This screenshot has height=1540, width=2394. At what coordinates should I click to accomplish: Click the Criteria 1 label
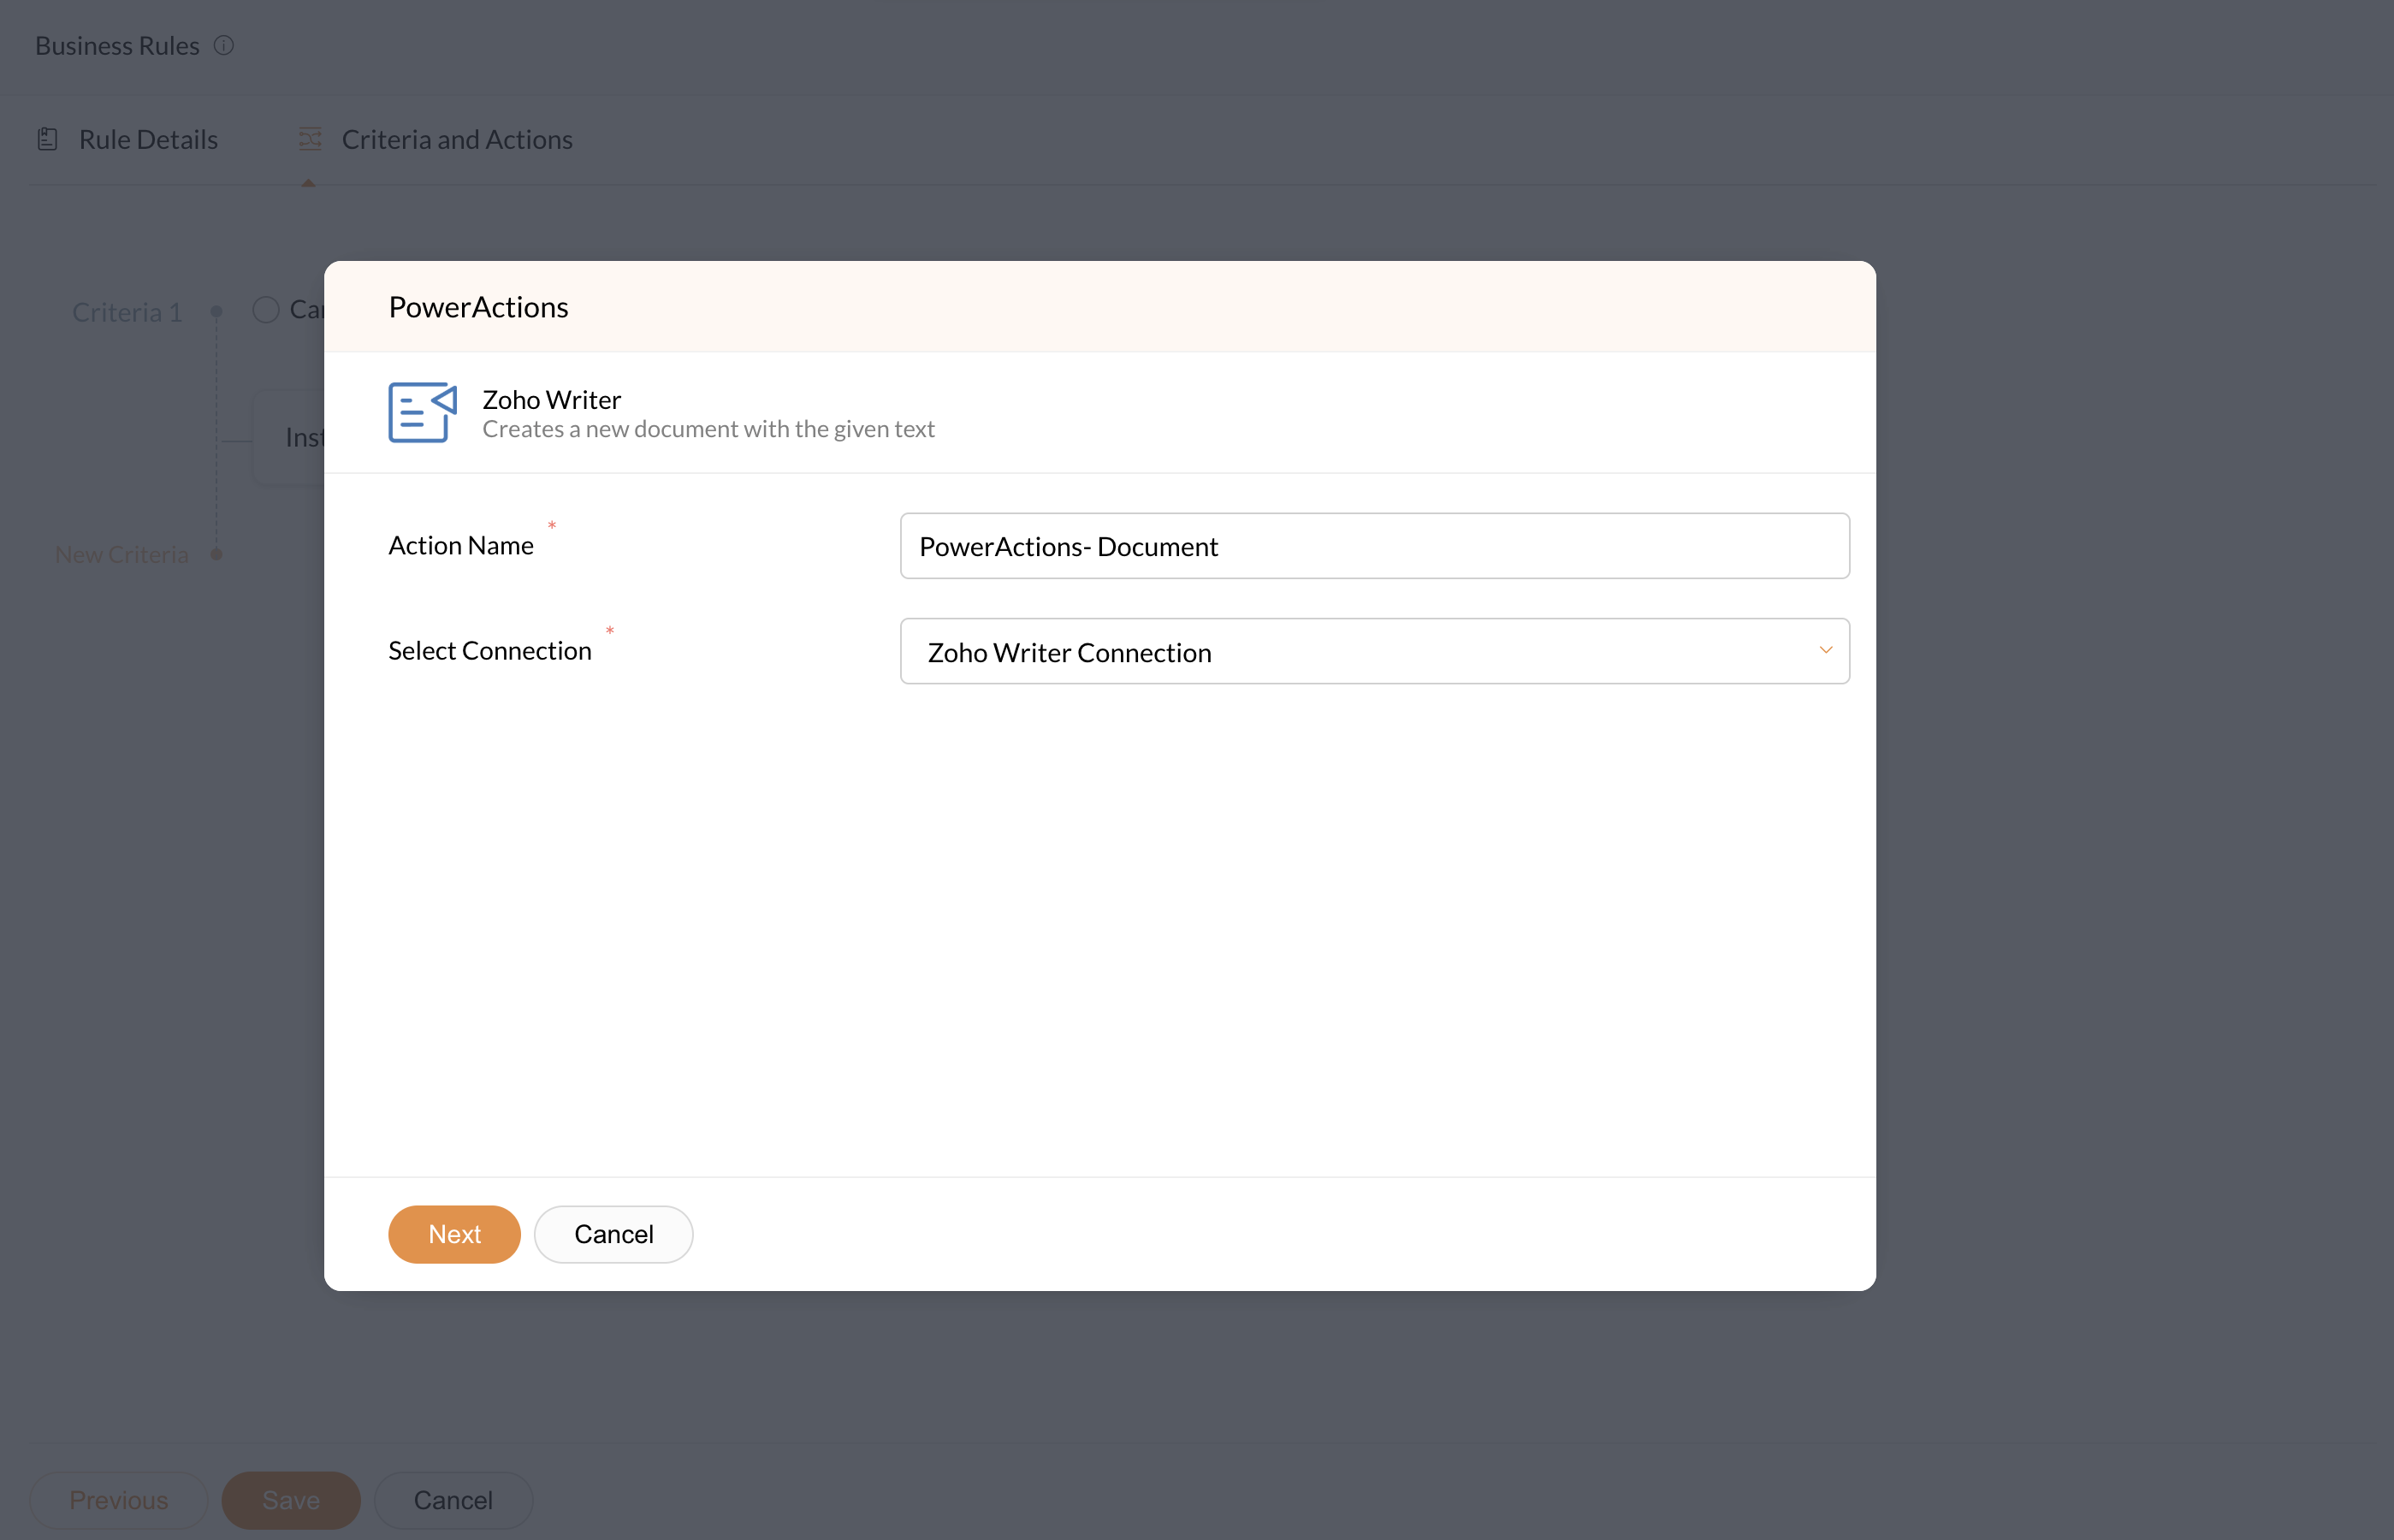127,313
